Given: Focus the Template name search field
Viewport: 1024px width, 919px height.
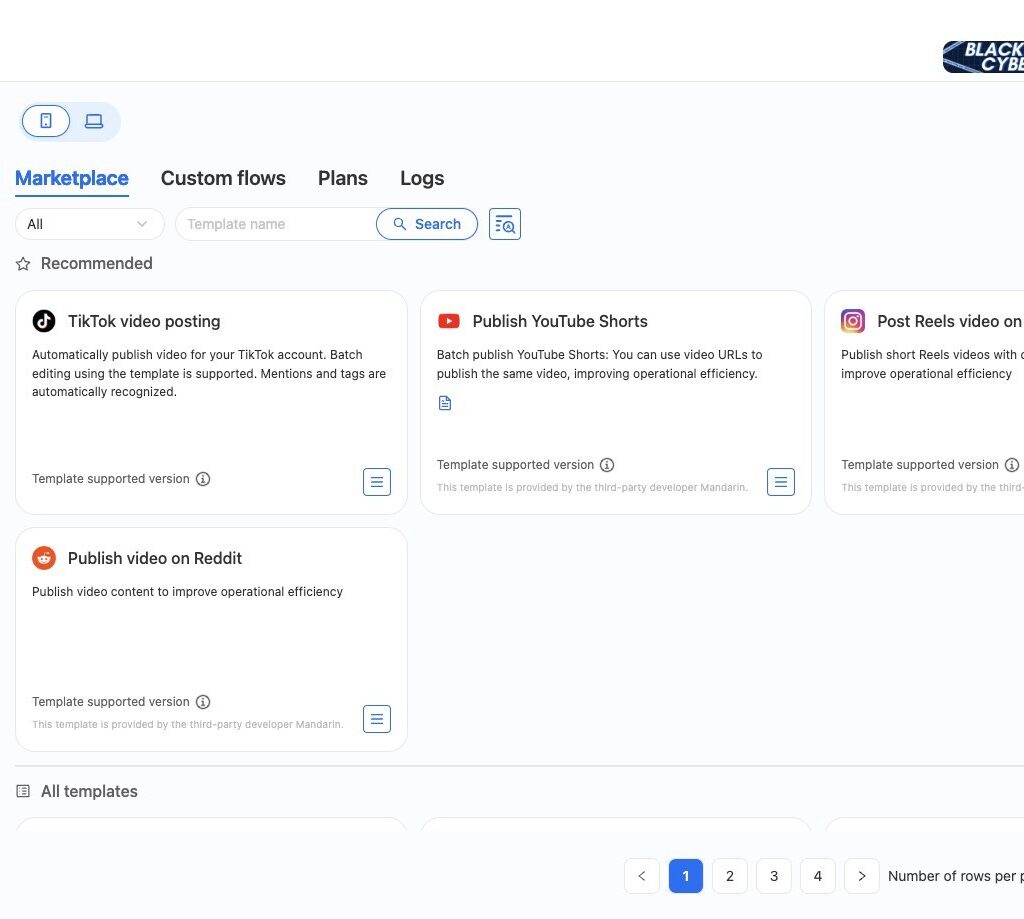Looking at the screenshot, I should coord(278,224).
